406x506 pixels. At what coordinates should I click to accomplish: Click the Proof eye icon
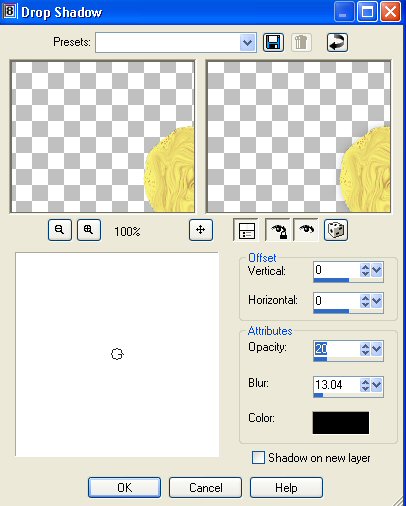pos(306,230)
